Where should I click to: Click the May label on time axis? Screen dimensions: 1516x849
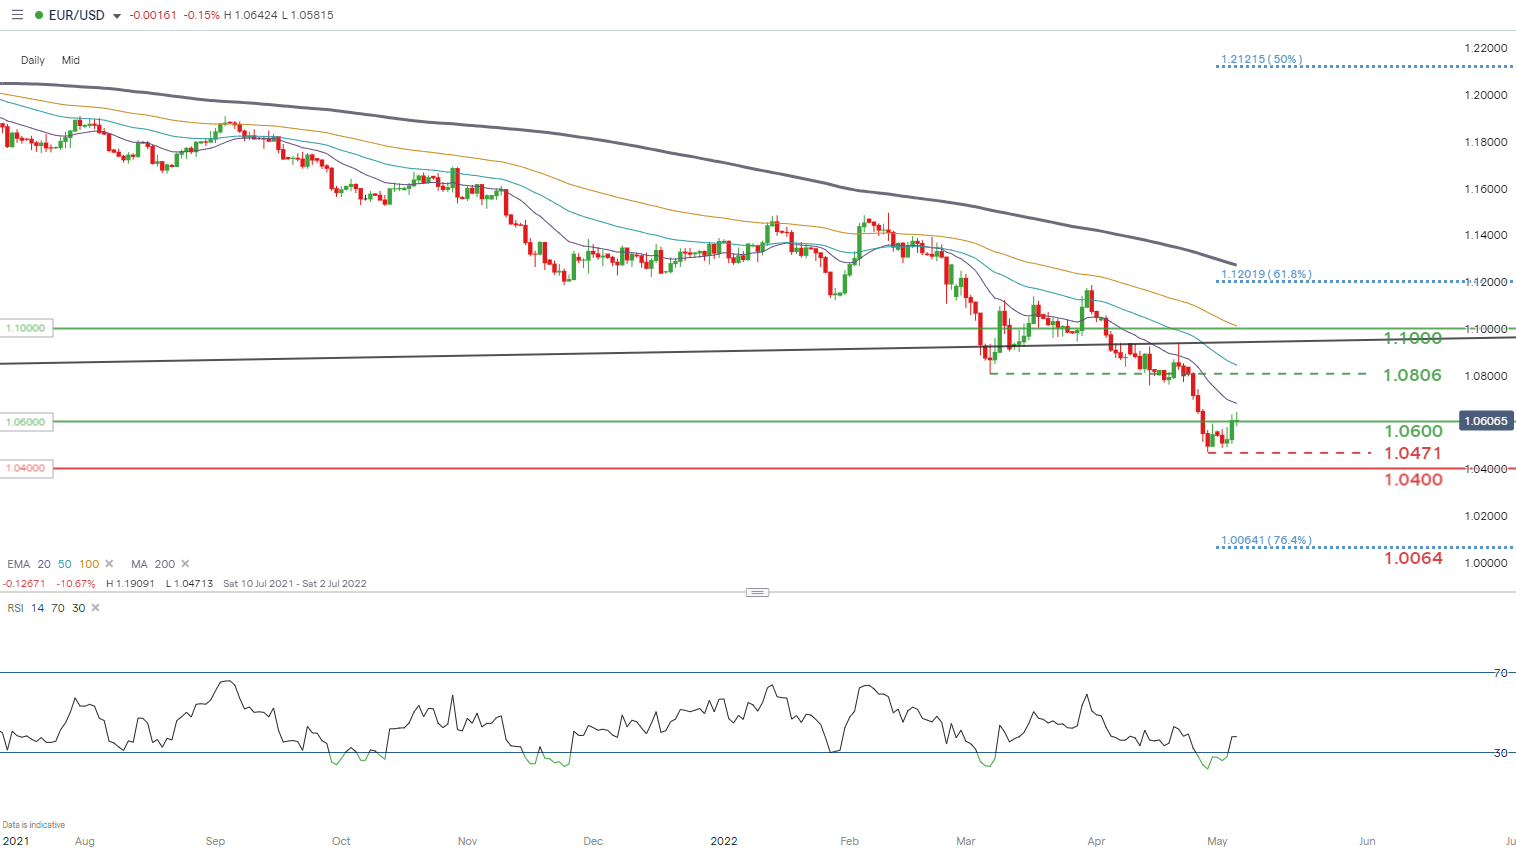(x=1217, y=841)
